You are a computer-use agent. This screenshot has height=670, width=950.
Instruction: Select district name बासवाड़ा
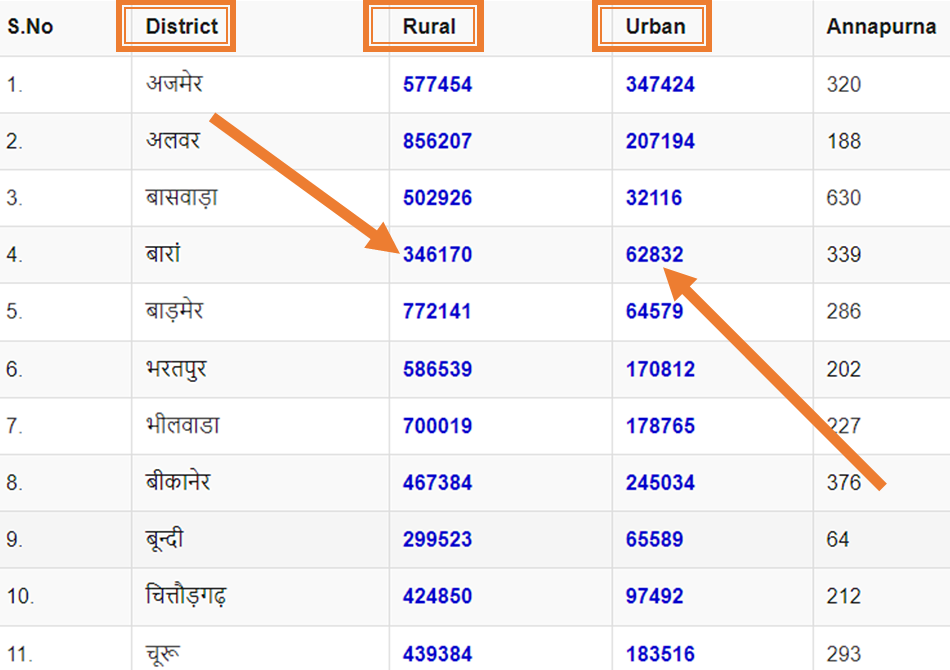click(182, 197)
